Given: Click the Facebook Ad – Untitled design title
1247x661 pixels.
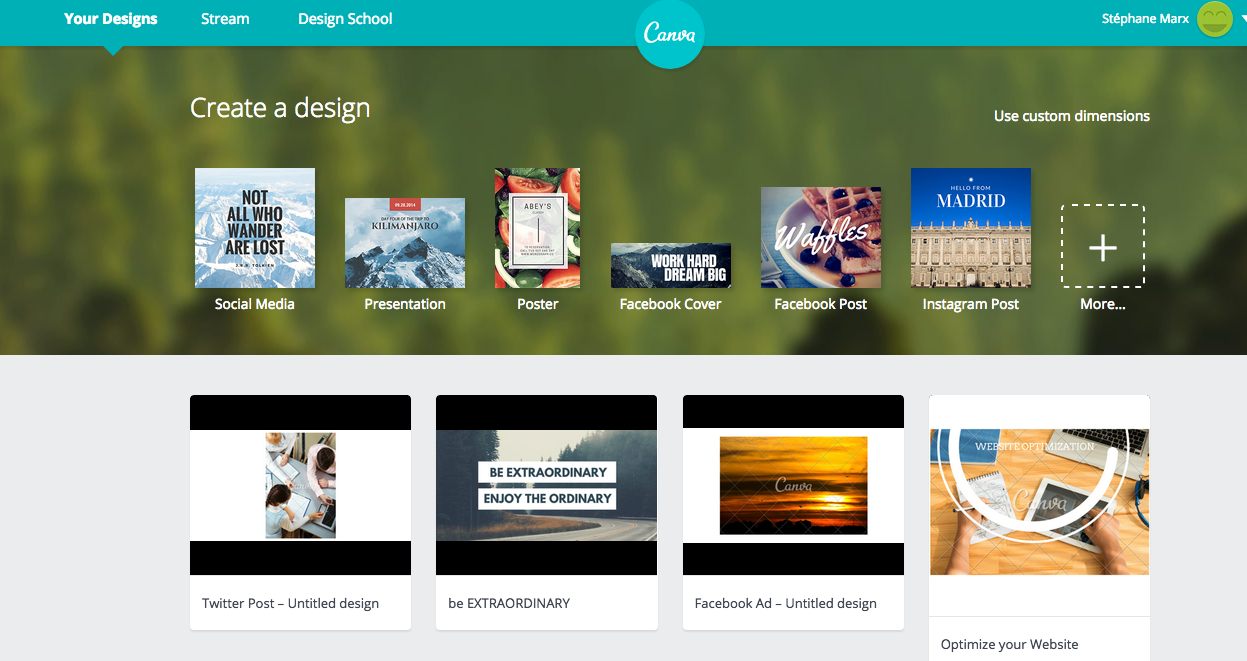Looking at the screenshot, I should [x=785, y=603].
